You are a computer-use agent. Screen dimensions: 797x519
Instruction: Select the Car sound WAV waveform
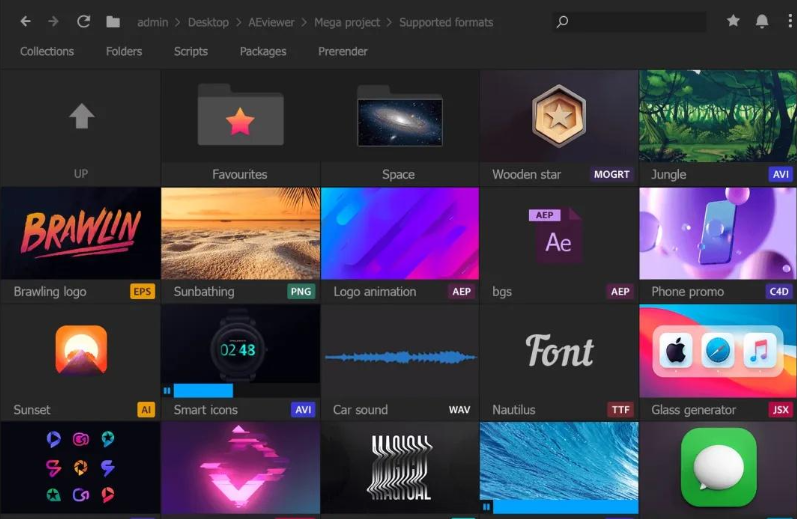[x=400, y=357]
